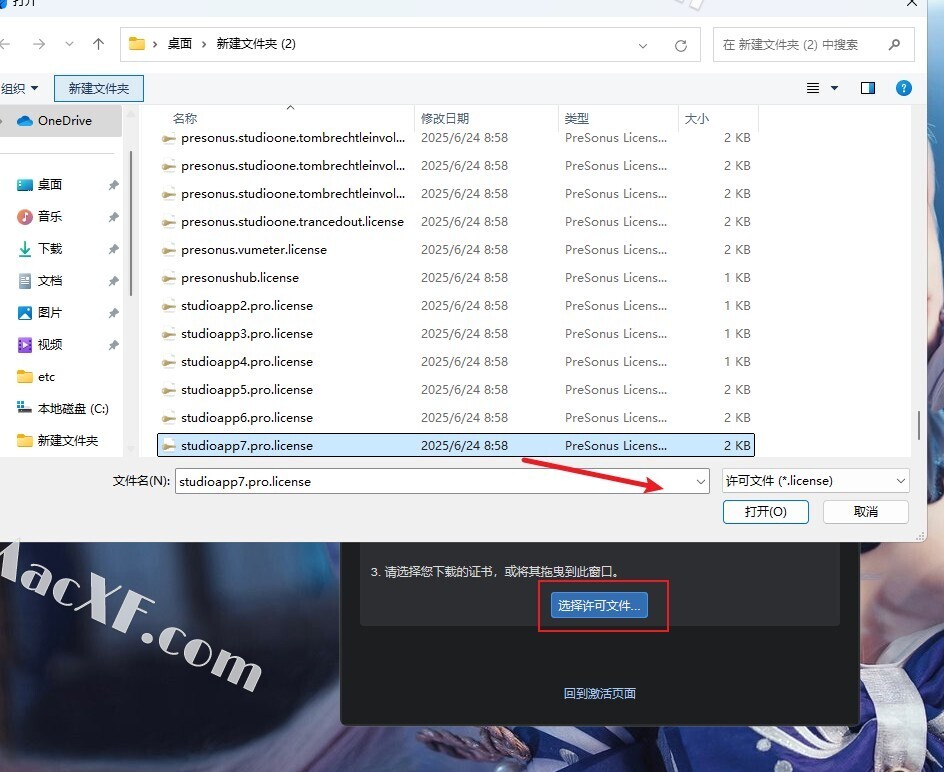Open the address bar history dropdown
Screen dimensions: 944x772
click(x=643, y=45)
